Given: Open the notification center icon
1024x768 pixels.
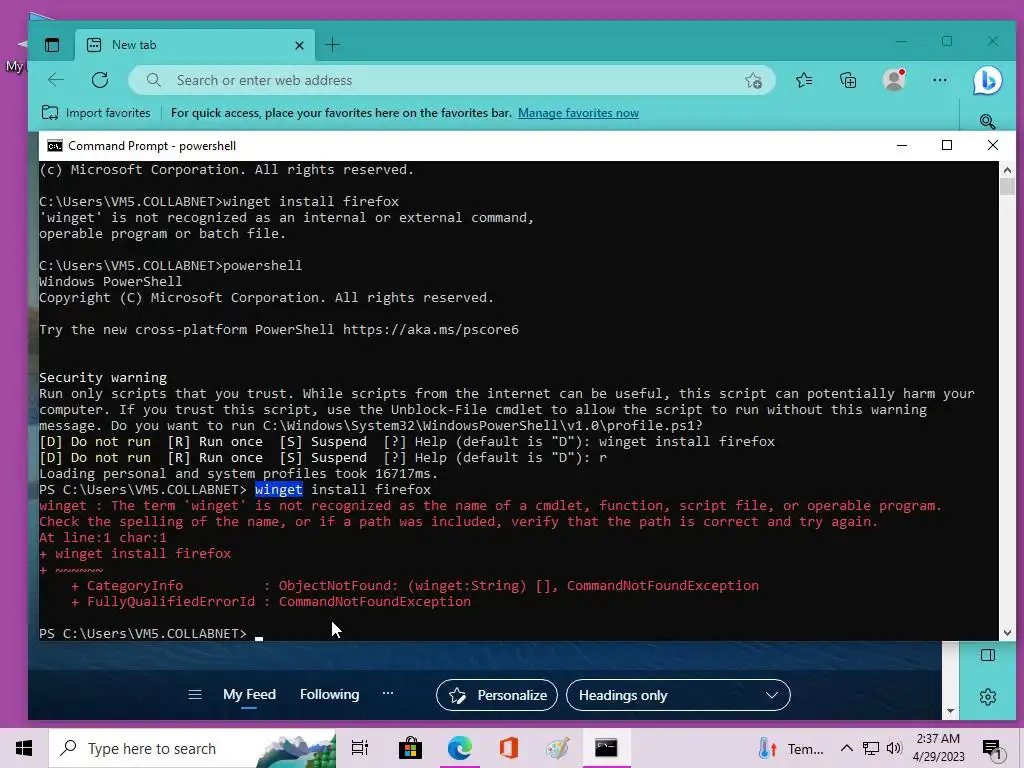Looking at the screenshot, I should [x=992, y=749].
